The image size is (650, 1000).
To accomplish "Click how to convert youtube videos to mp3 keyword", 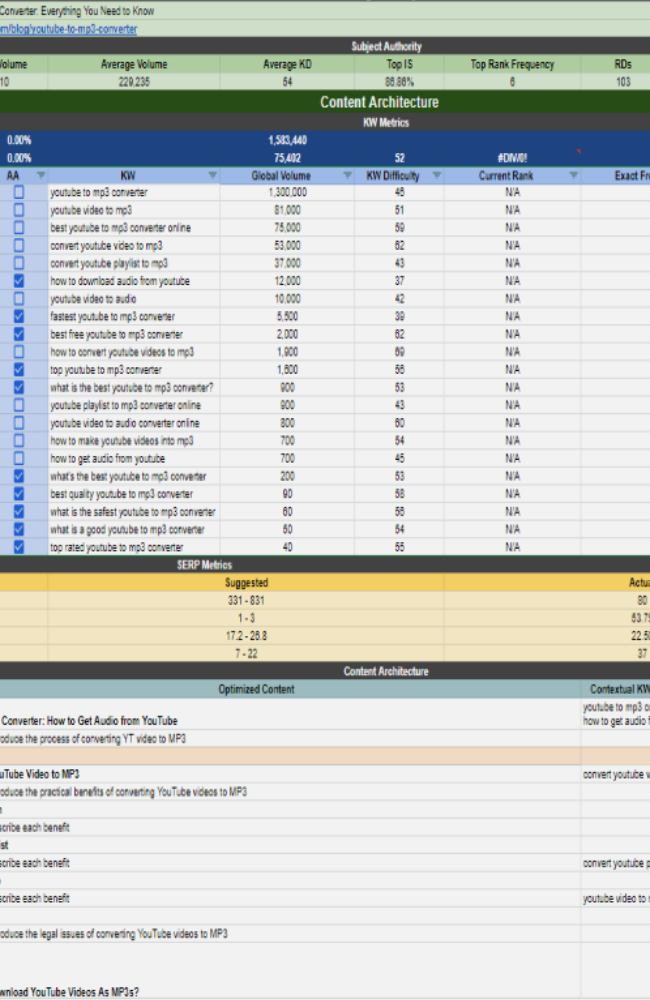I will coord(122,352).
